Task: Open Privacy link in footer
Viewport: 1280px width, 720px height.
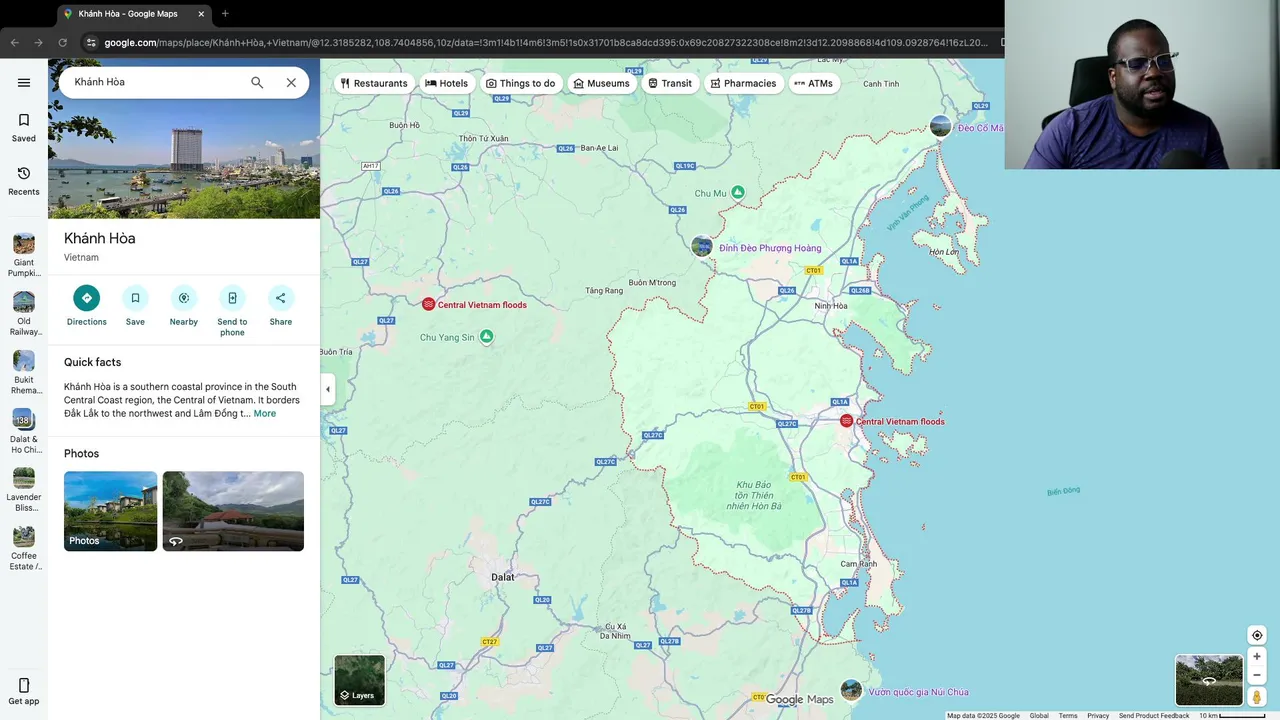Action: pos(1098,715)
